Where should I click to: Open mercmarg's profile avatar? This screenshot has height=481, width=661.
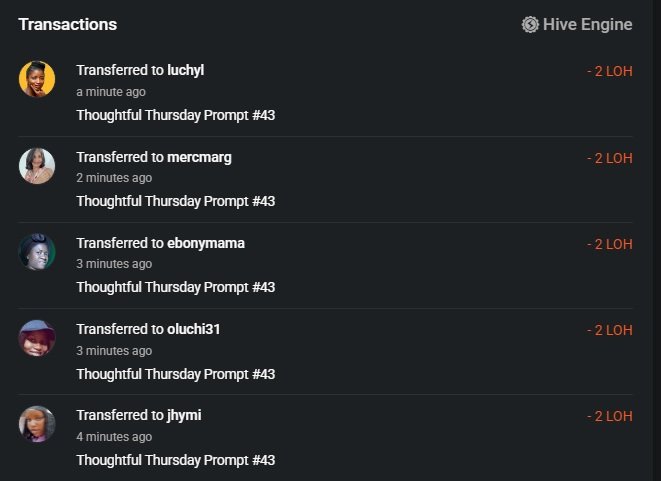point(37,166)
